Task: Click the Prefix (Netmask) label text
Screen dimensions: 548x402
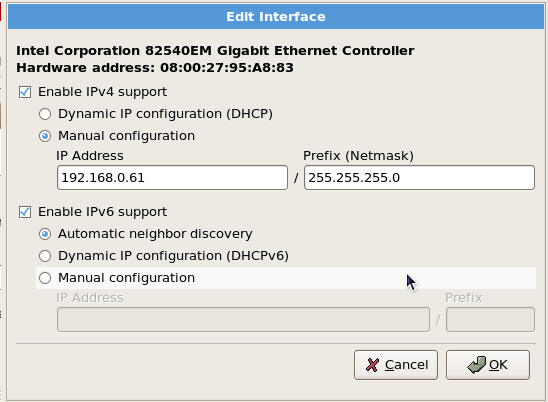Action: [358, 156]
